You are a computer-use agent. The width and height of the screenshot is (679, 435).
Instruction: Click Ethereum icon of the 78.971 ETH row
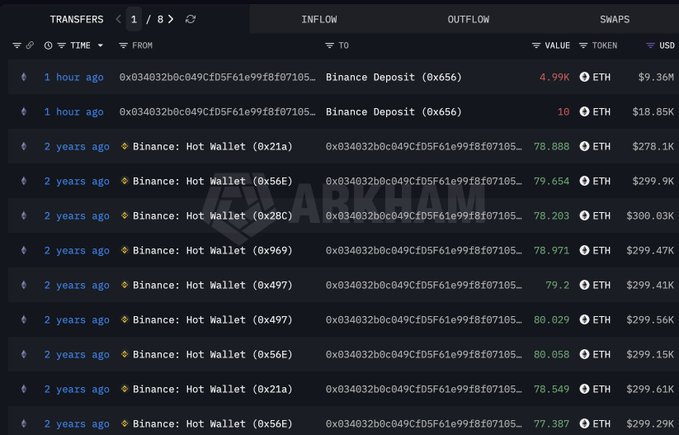click(x=24, y=250)
